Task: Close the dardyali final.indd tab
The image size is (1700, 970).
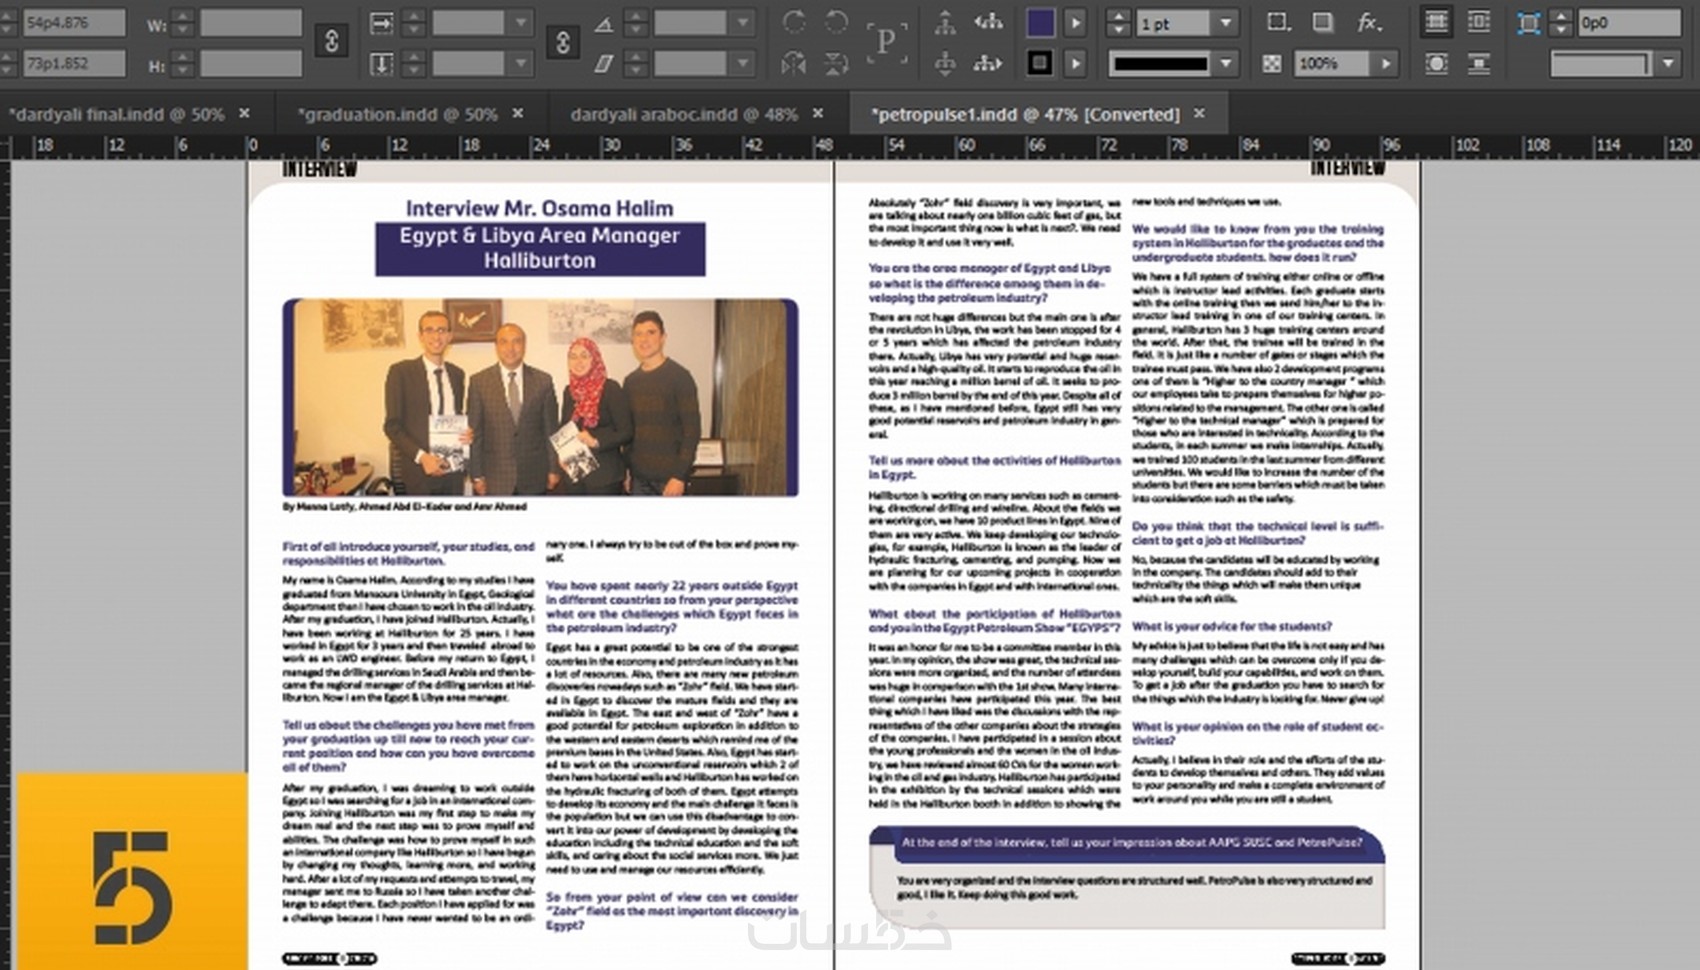Action: [244, 113]
